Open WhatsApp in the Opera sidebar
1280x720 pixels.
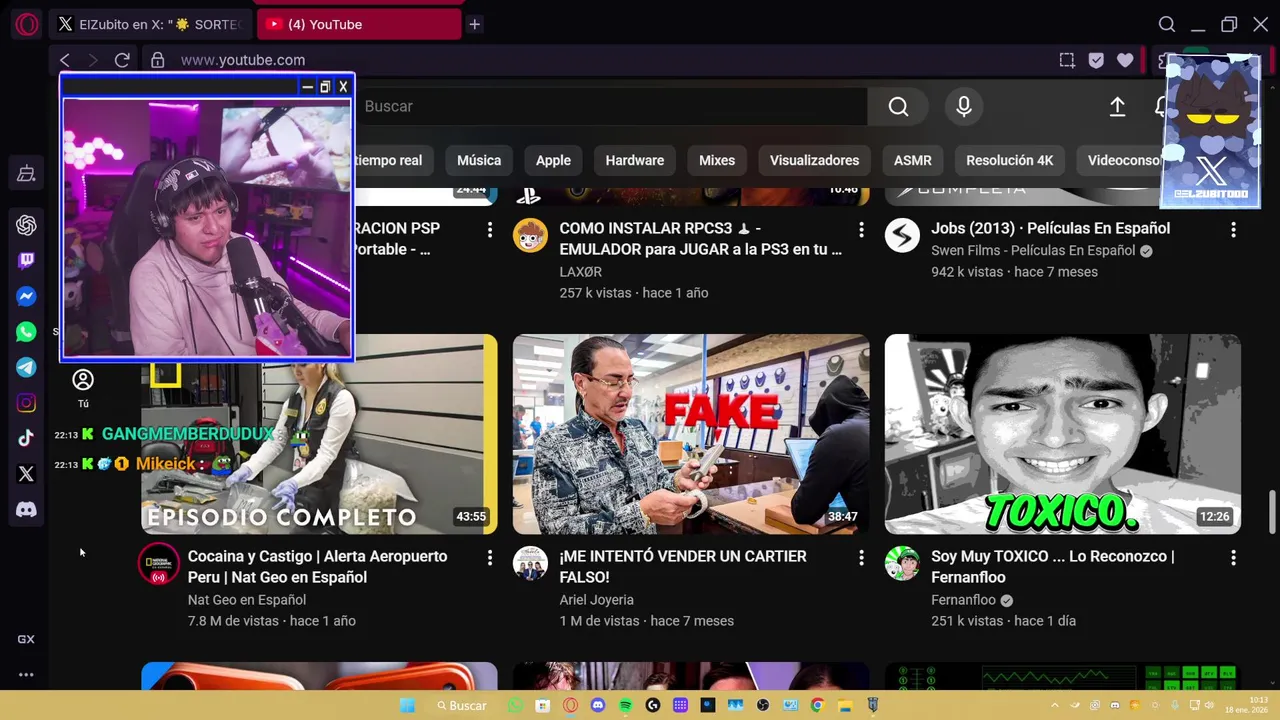click(x=26, y=332)
